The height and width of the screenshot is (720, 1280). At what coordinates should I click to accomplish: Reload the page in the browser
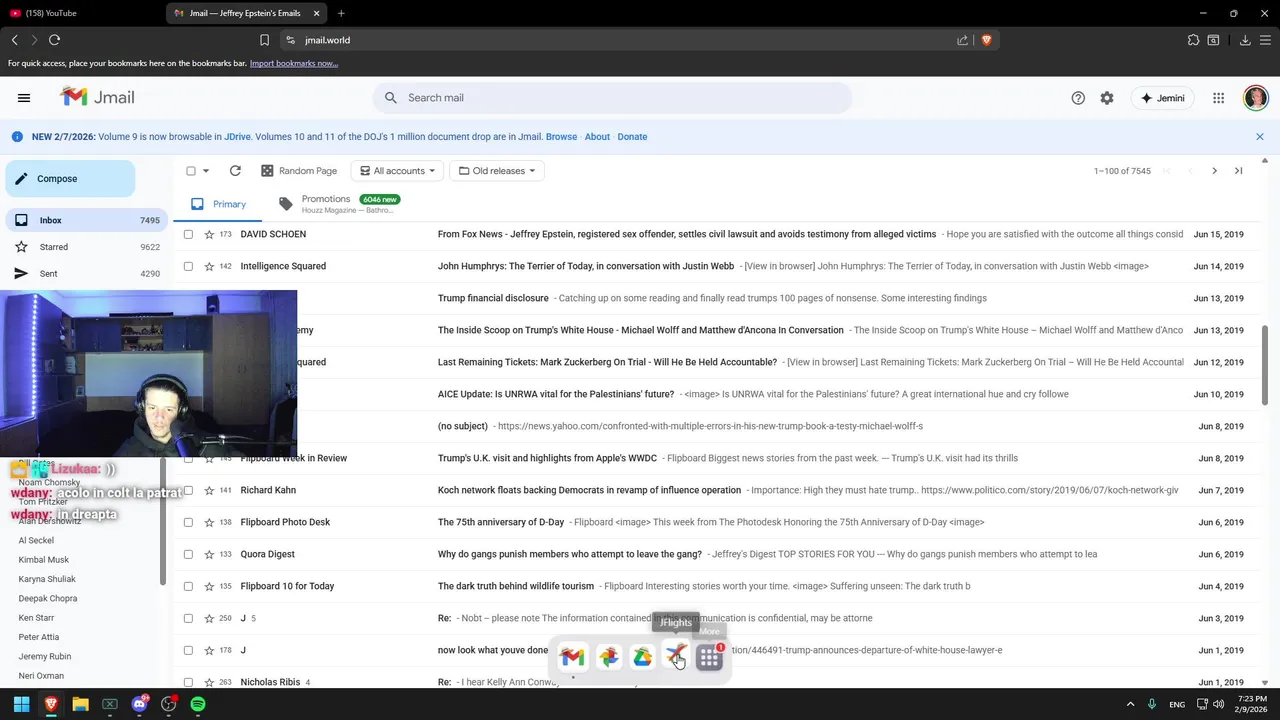point(54,40)
